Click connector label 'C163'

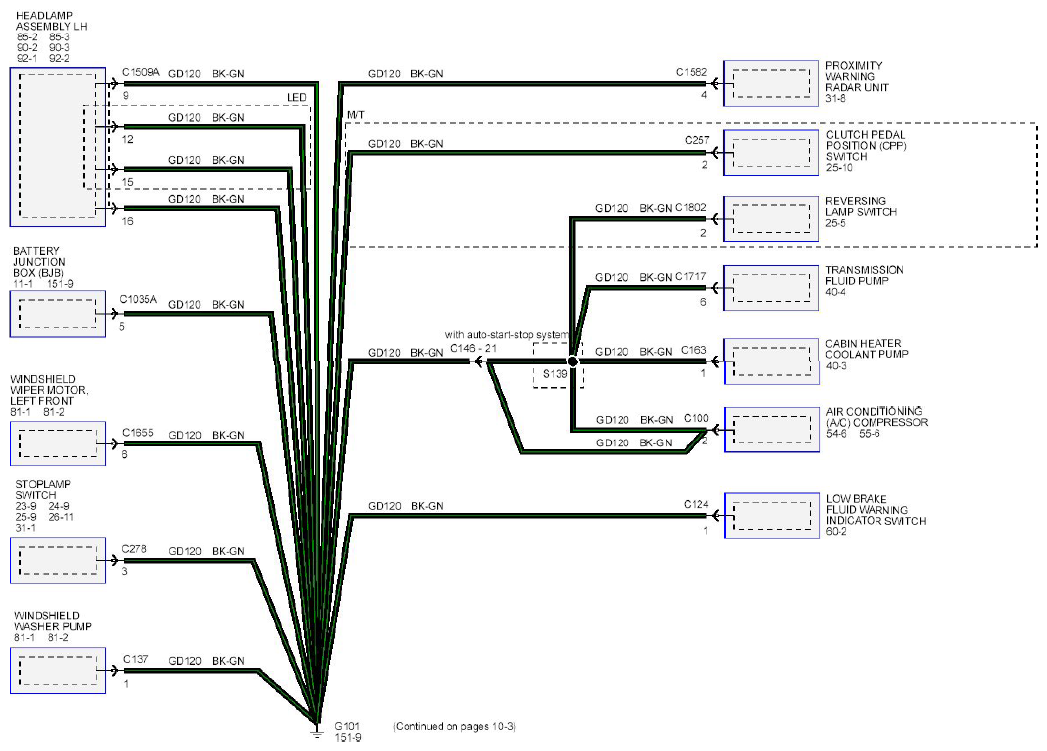[694, 350]
